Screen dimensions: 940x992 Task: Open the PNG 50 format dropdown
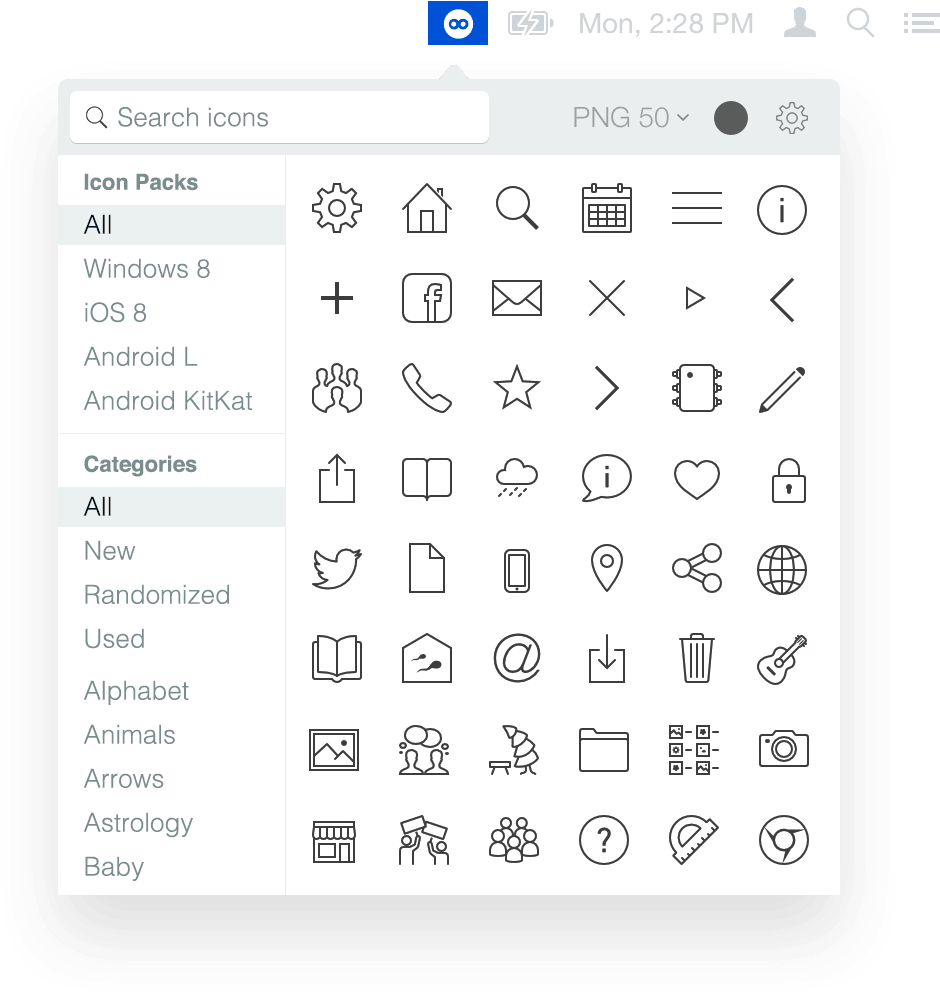[630, 118]
